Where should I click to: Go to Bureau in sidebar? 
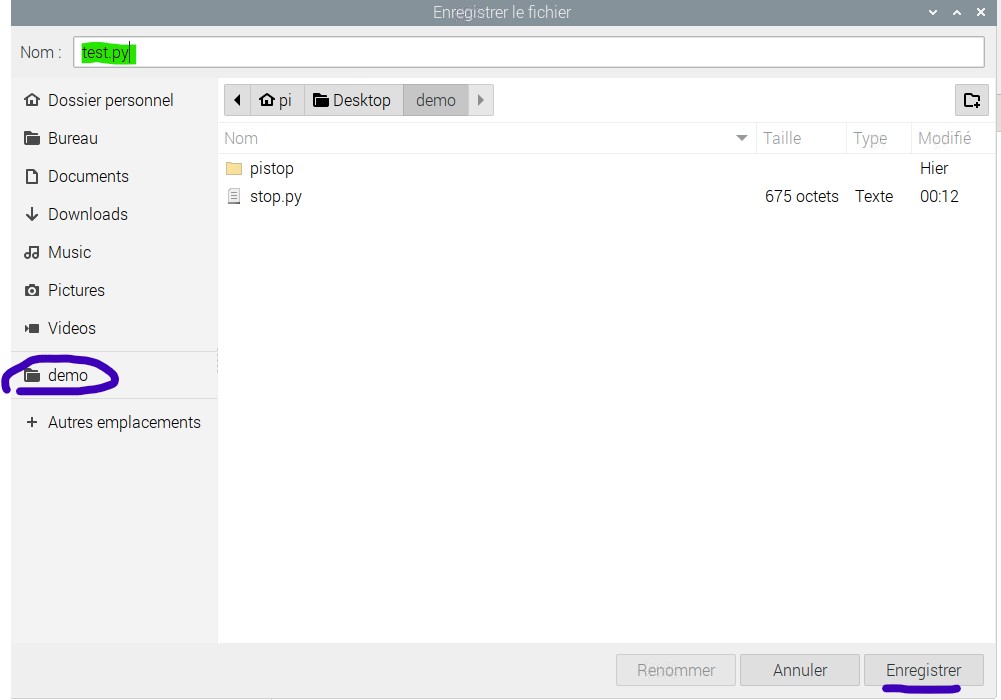(72, 138)
